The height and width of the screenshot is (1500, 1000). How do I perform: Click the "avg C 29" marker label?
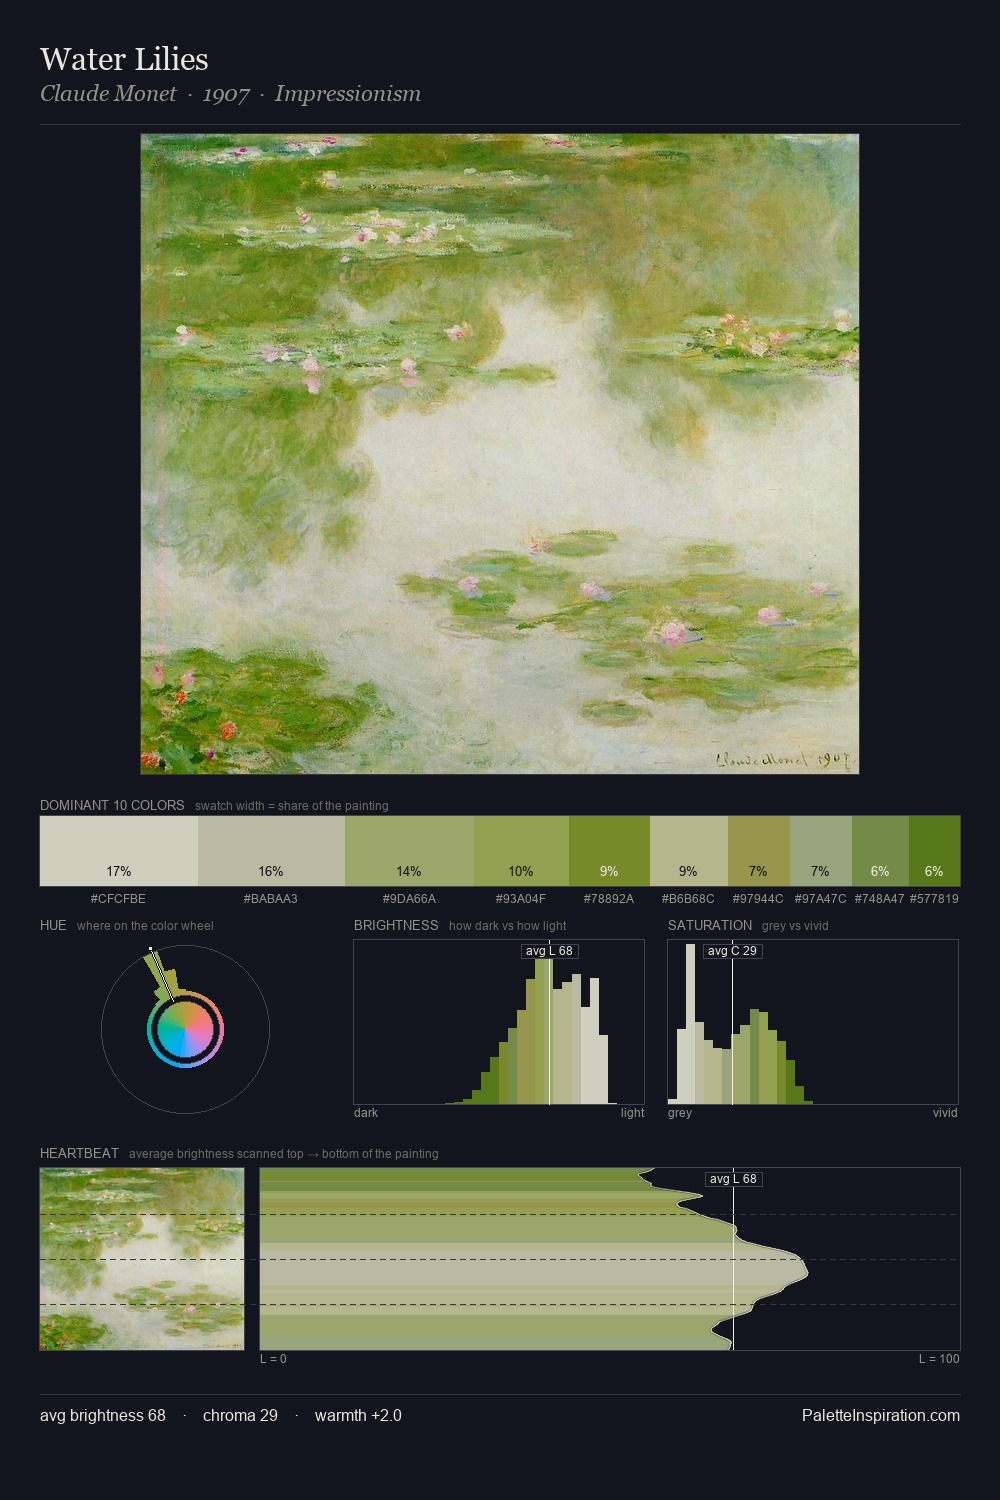tap(732, 951)
